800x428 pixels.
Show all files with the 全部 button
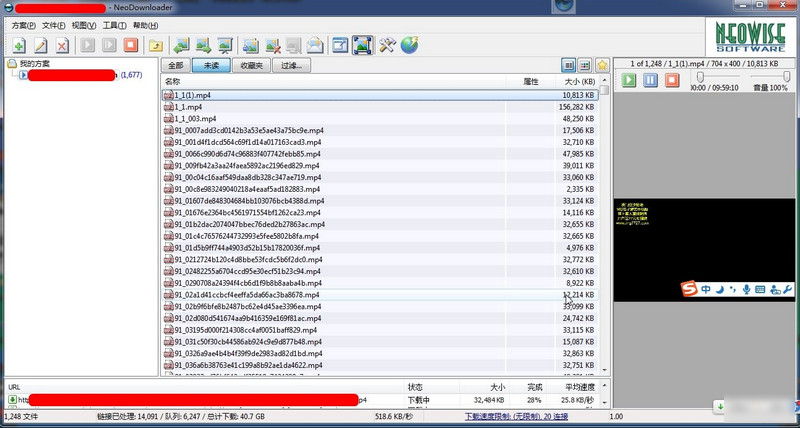tap(176, 65)
